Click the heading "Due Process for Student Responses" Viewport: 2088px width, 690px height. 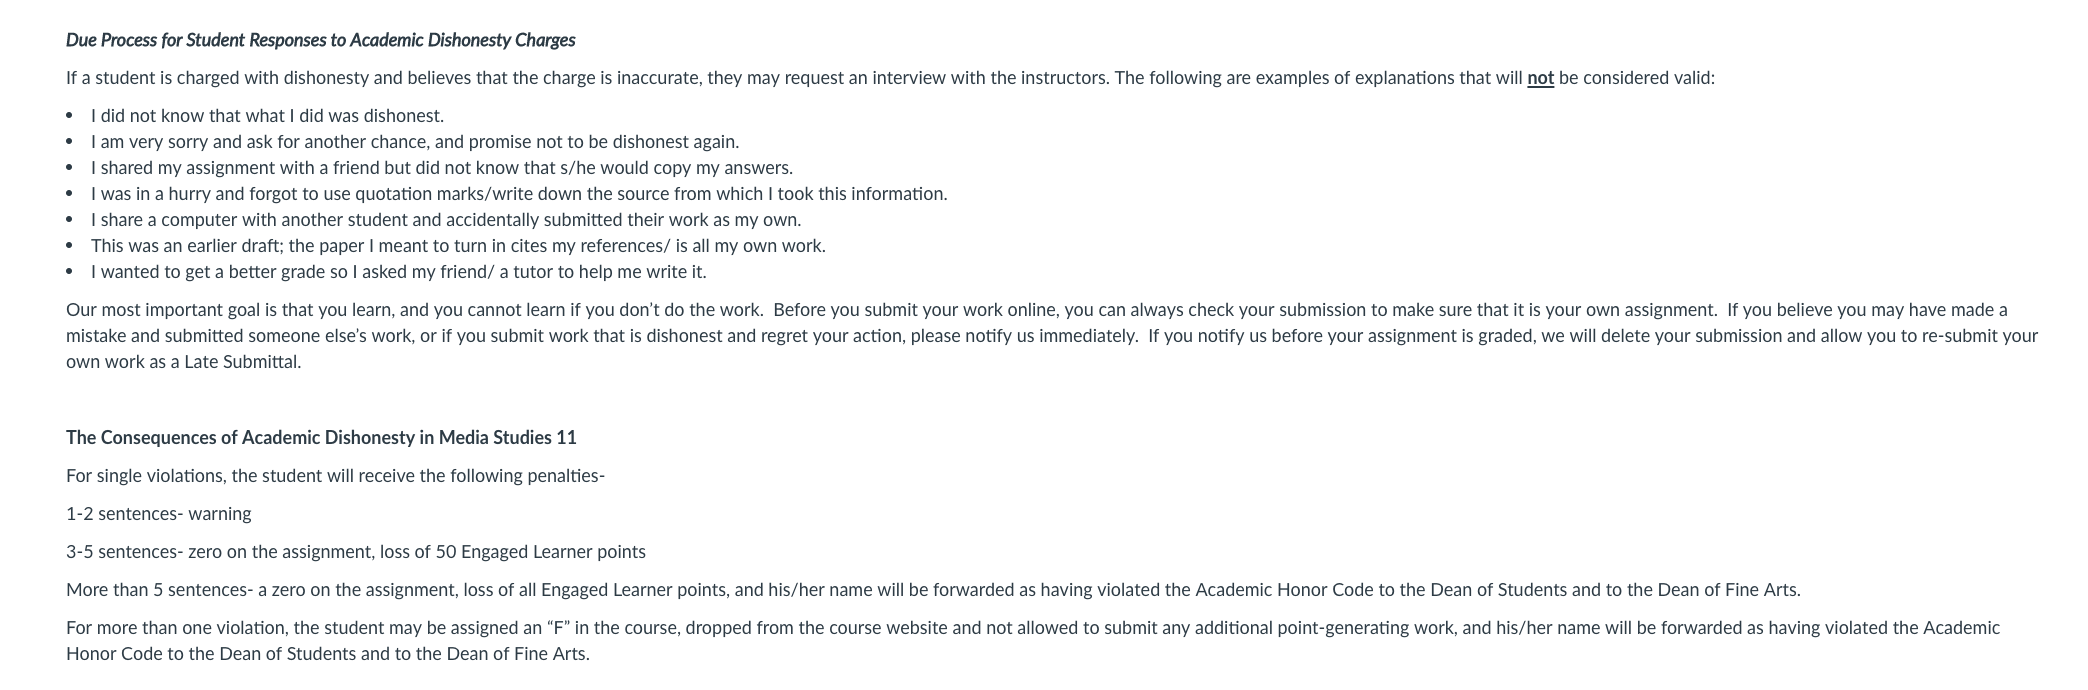pos(321,40)
